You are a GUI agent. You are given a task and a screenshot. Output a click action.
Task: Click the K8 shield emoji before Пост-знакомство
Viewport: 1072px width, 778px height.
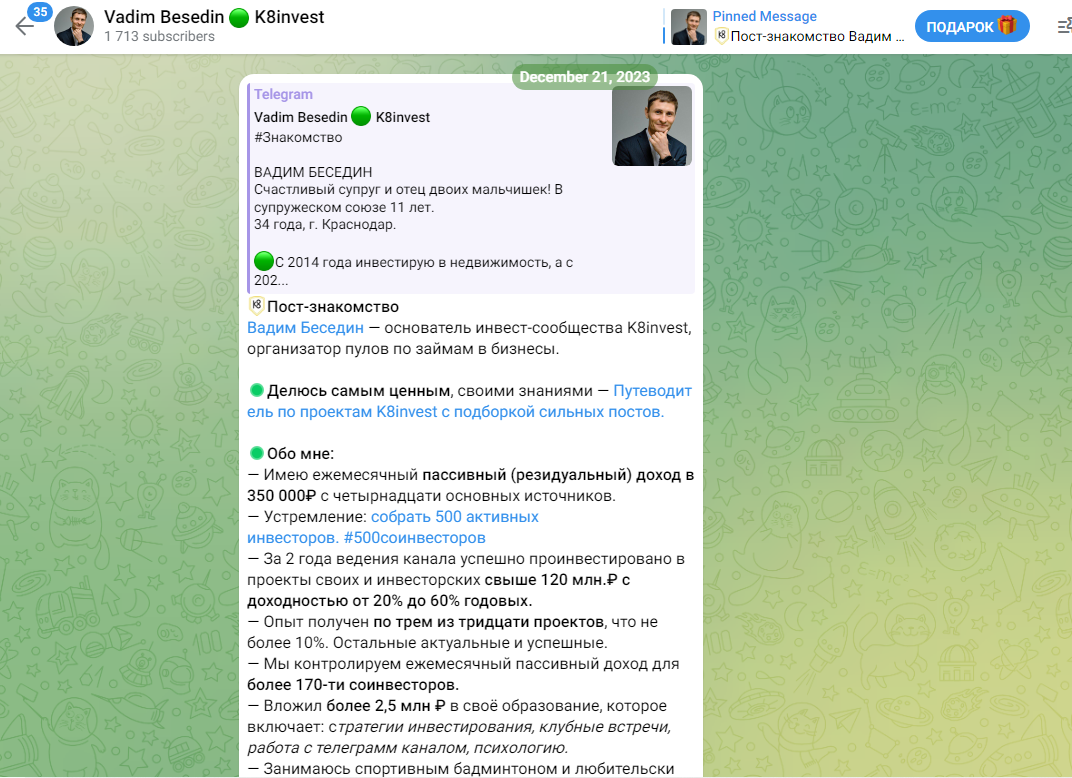point(256,306)
